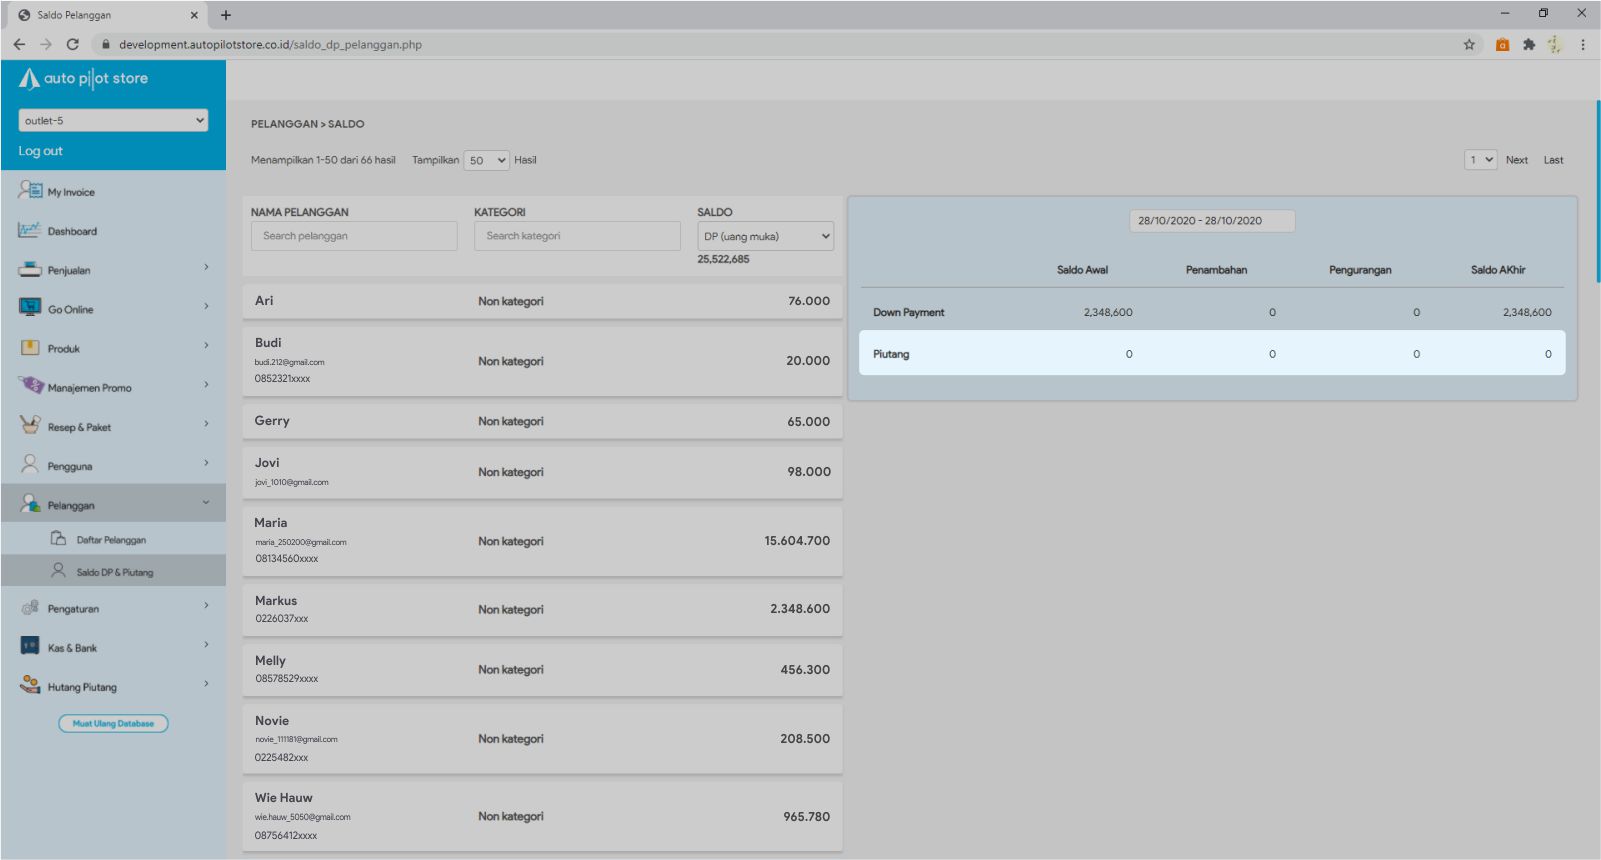Open Daftar Pelanggan submenu item
Viewport: 1601px width, 860px height.
(110, 540)
